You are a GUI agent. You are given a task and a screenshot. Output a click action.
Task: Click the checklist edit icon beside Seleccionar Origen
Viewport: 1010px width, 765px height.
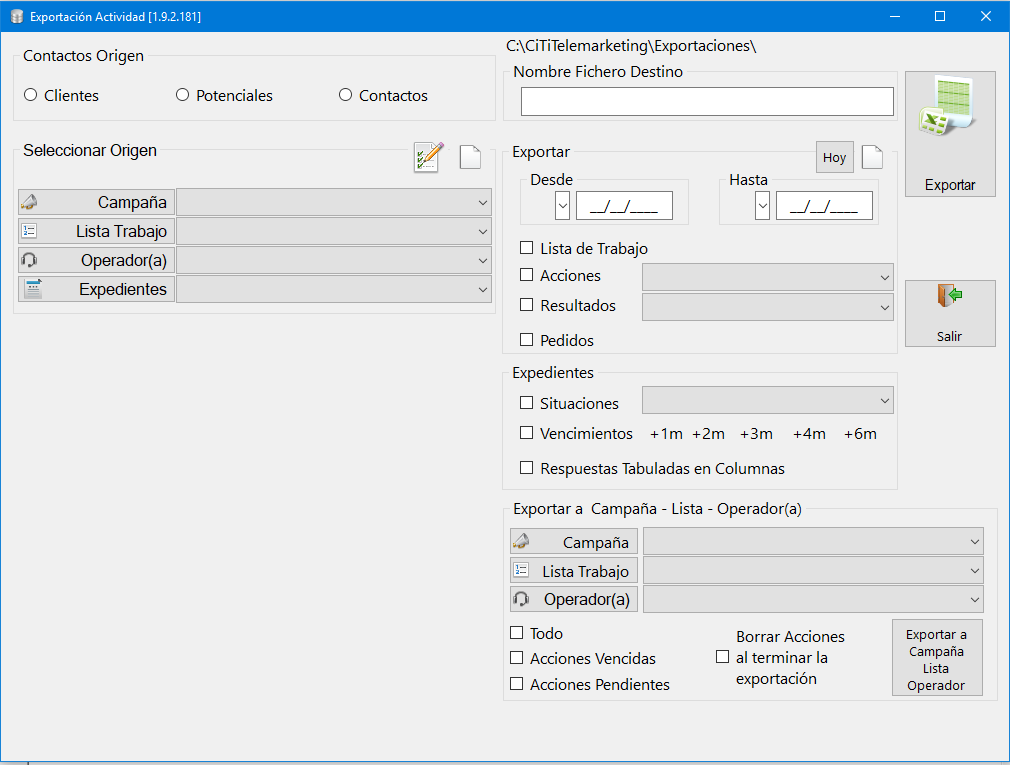point(428,157)
